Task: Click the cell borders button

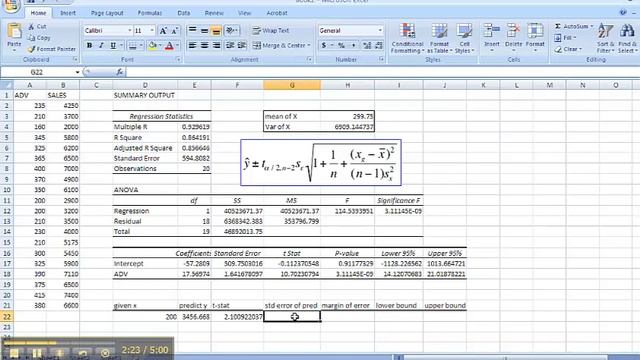Action: (x=132, y=46)
